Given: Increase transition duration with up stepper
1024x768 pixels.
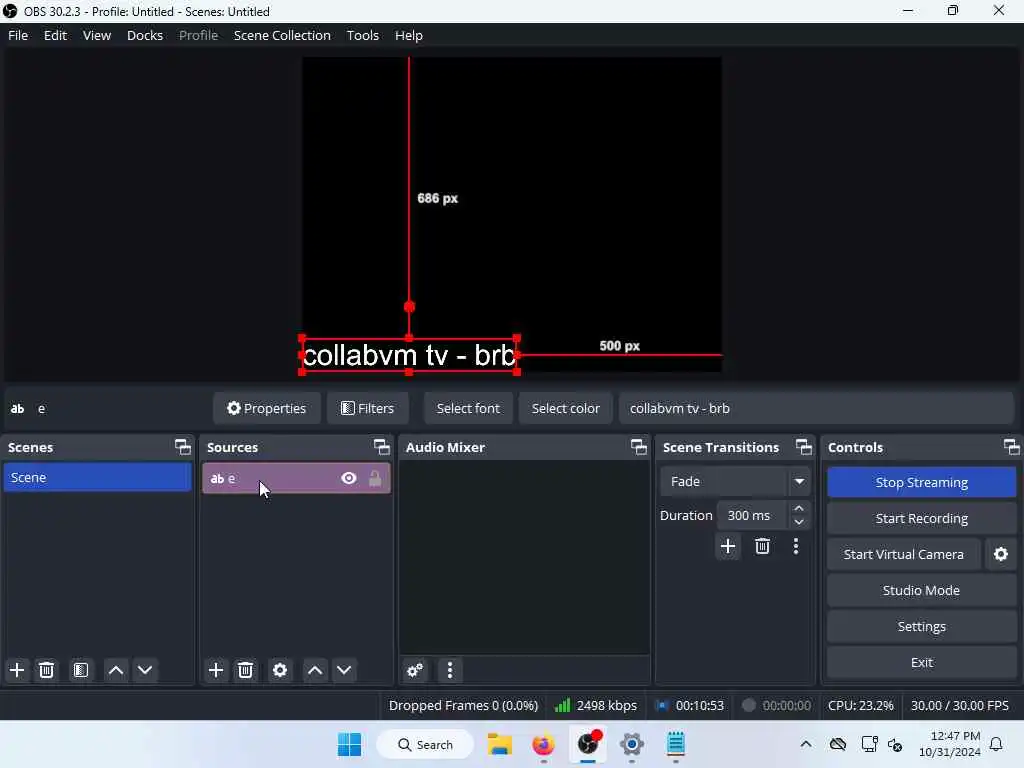Looking at the screenshot, I should click(799, 509).
